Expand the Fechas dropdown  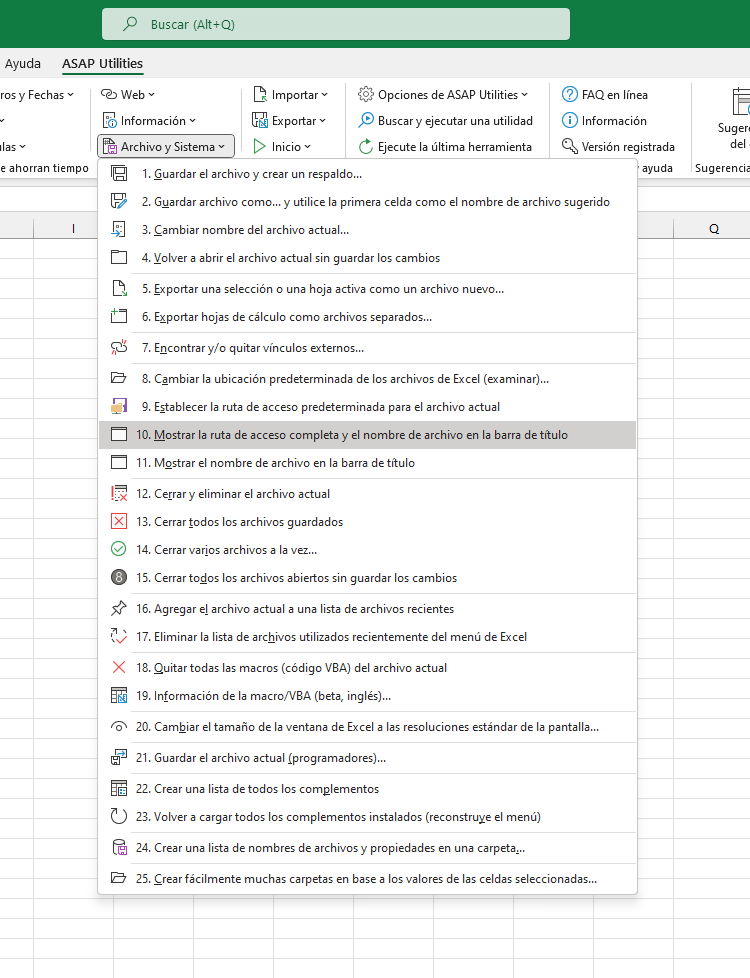pos(37,95)
